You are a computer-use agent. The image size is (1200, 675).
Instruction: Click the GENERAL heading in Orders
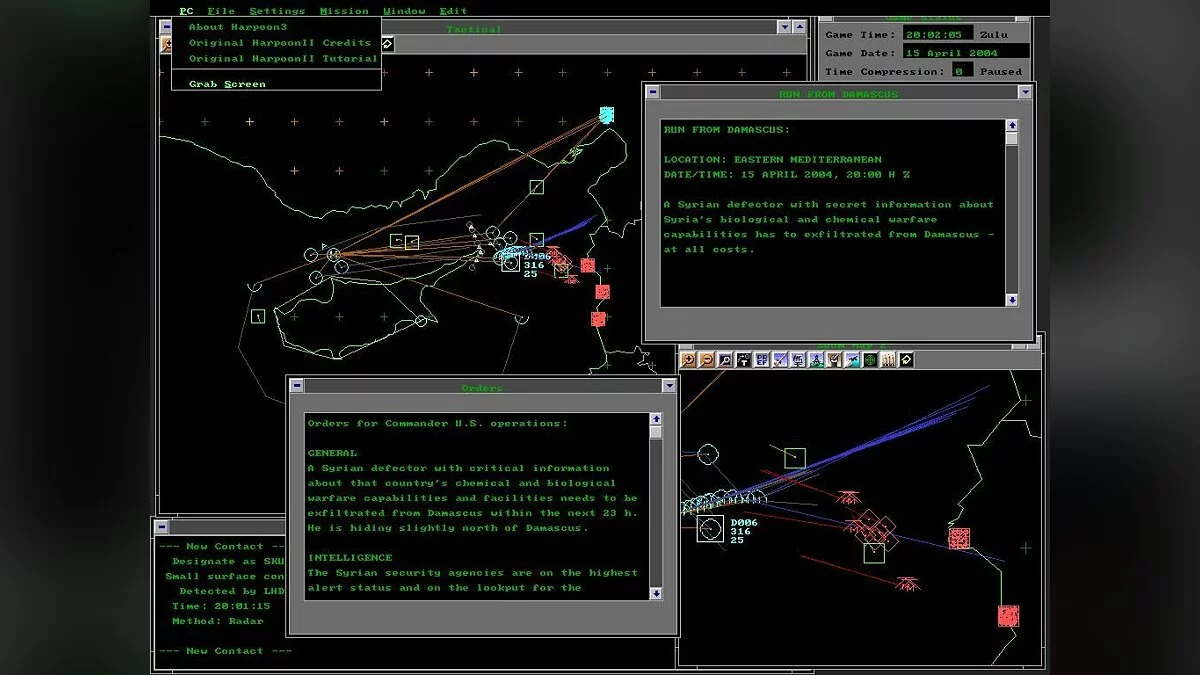332,453
